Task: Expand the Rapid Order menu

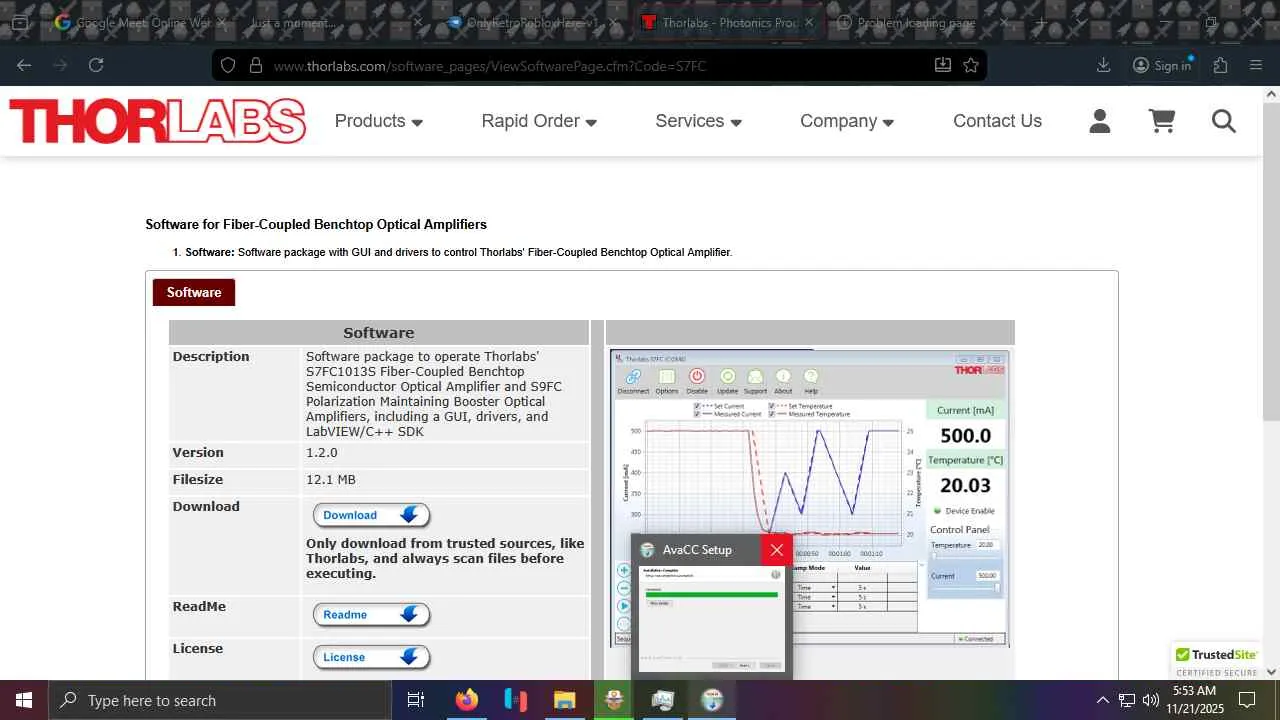Action: tap(539, 121)
